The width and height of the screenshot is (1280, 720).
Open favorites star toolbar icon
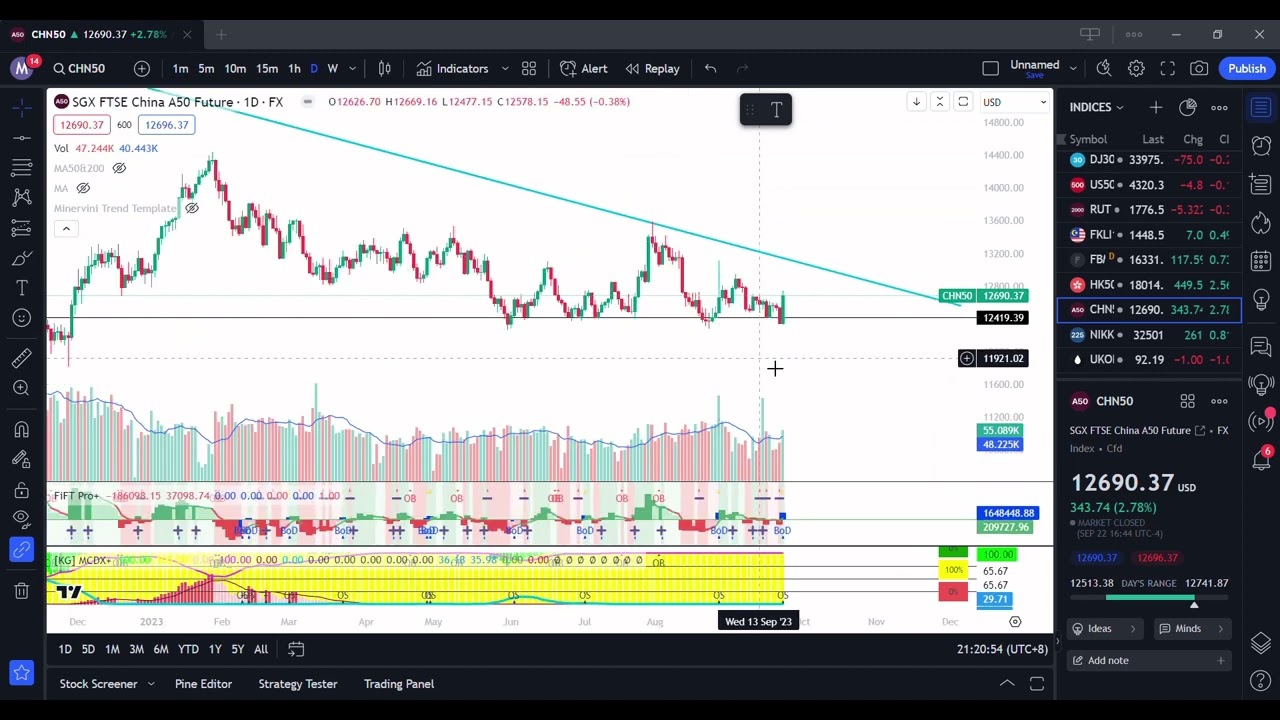pyautogui.click(x=21, y=673)
